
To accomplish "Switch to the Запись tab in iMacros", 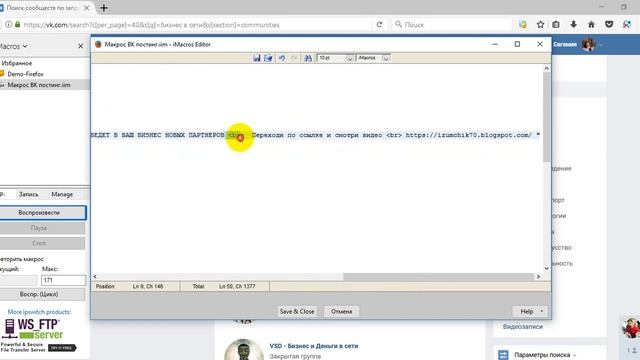I will (29, 195).
